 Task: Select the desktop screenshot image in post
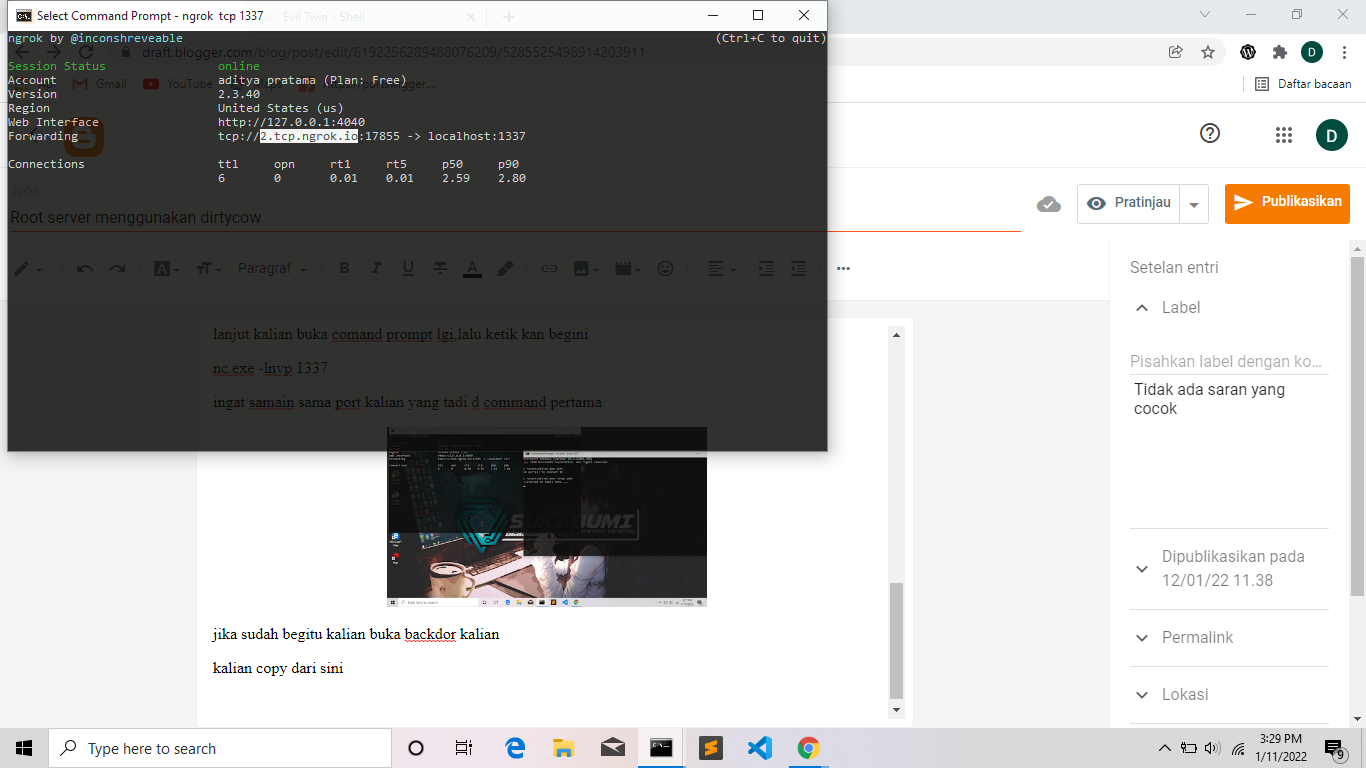click(547, 516)
